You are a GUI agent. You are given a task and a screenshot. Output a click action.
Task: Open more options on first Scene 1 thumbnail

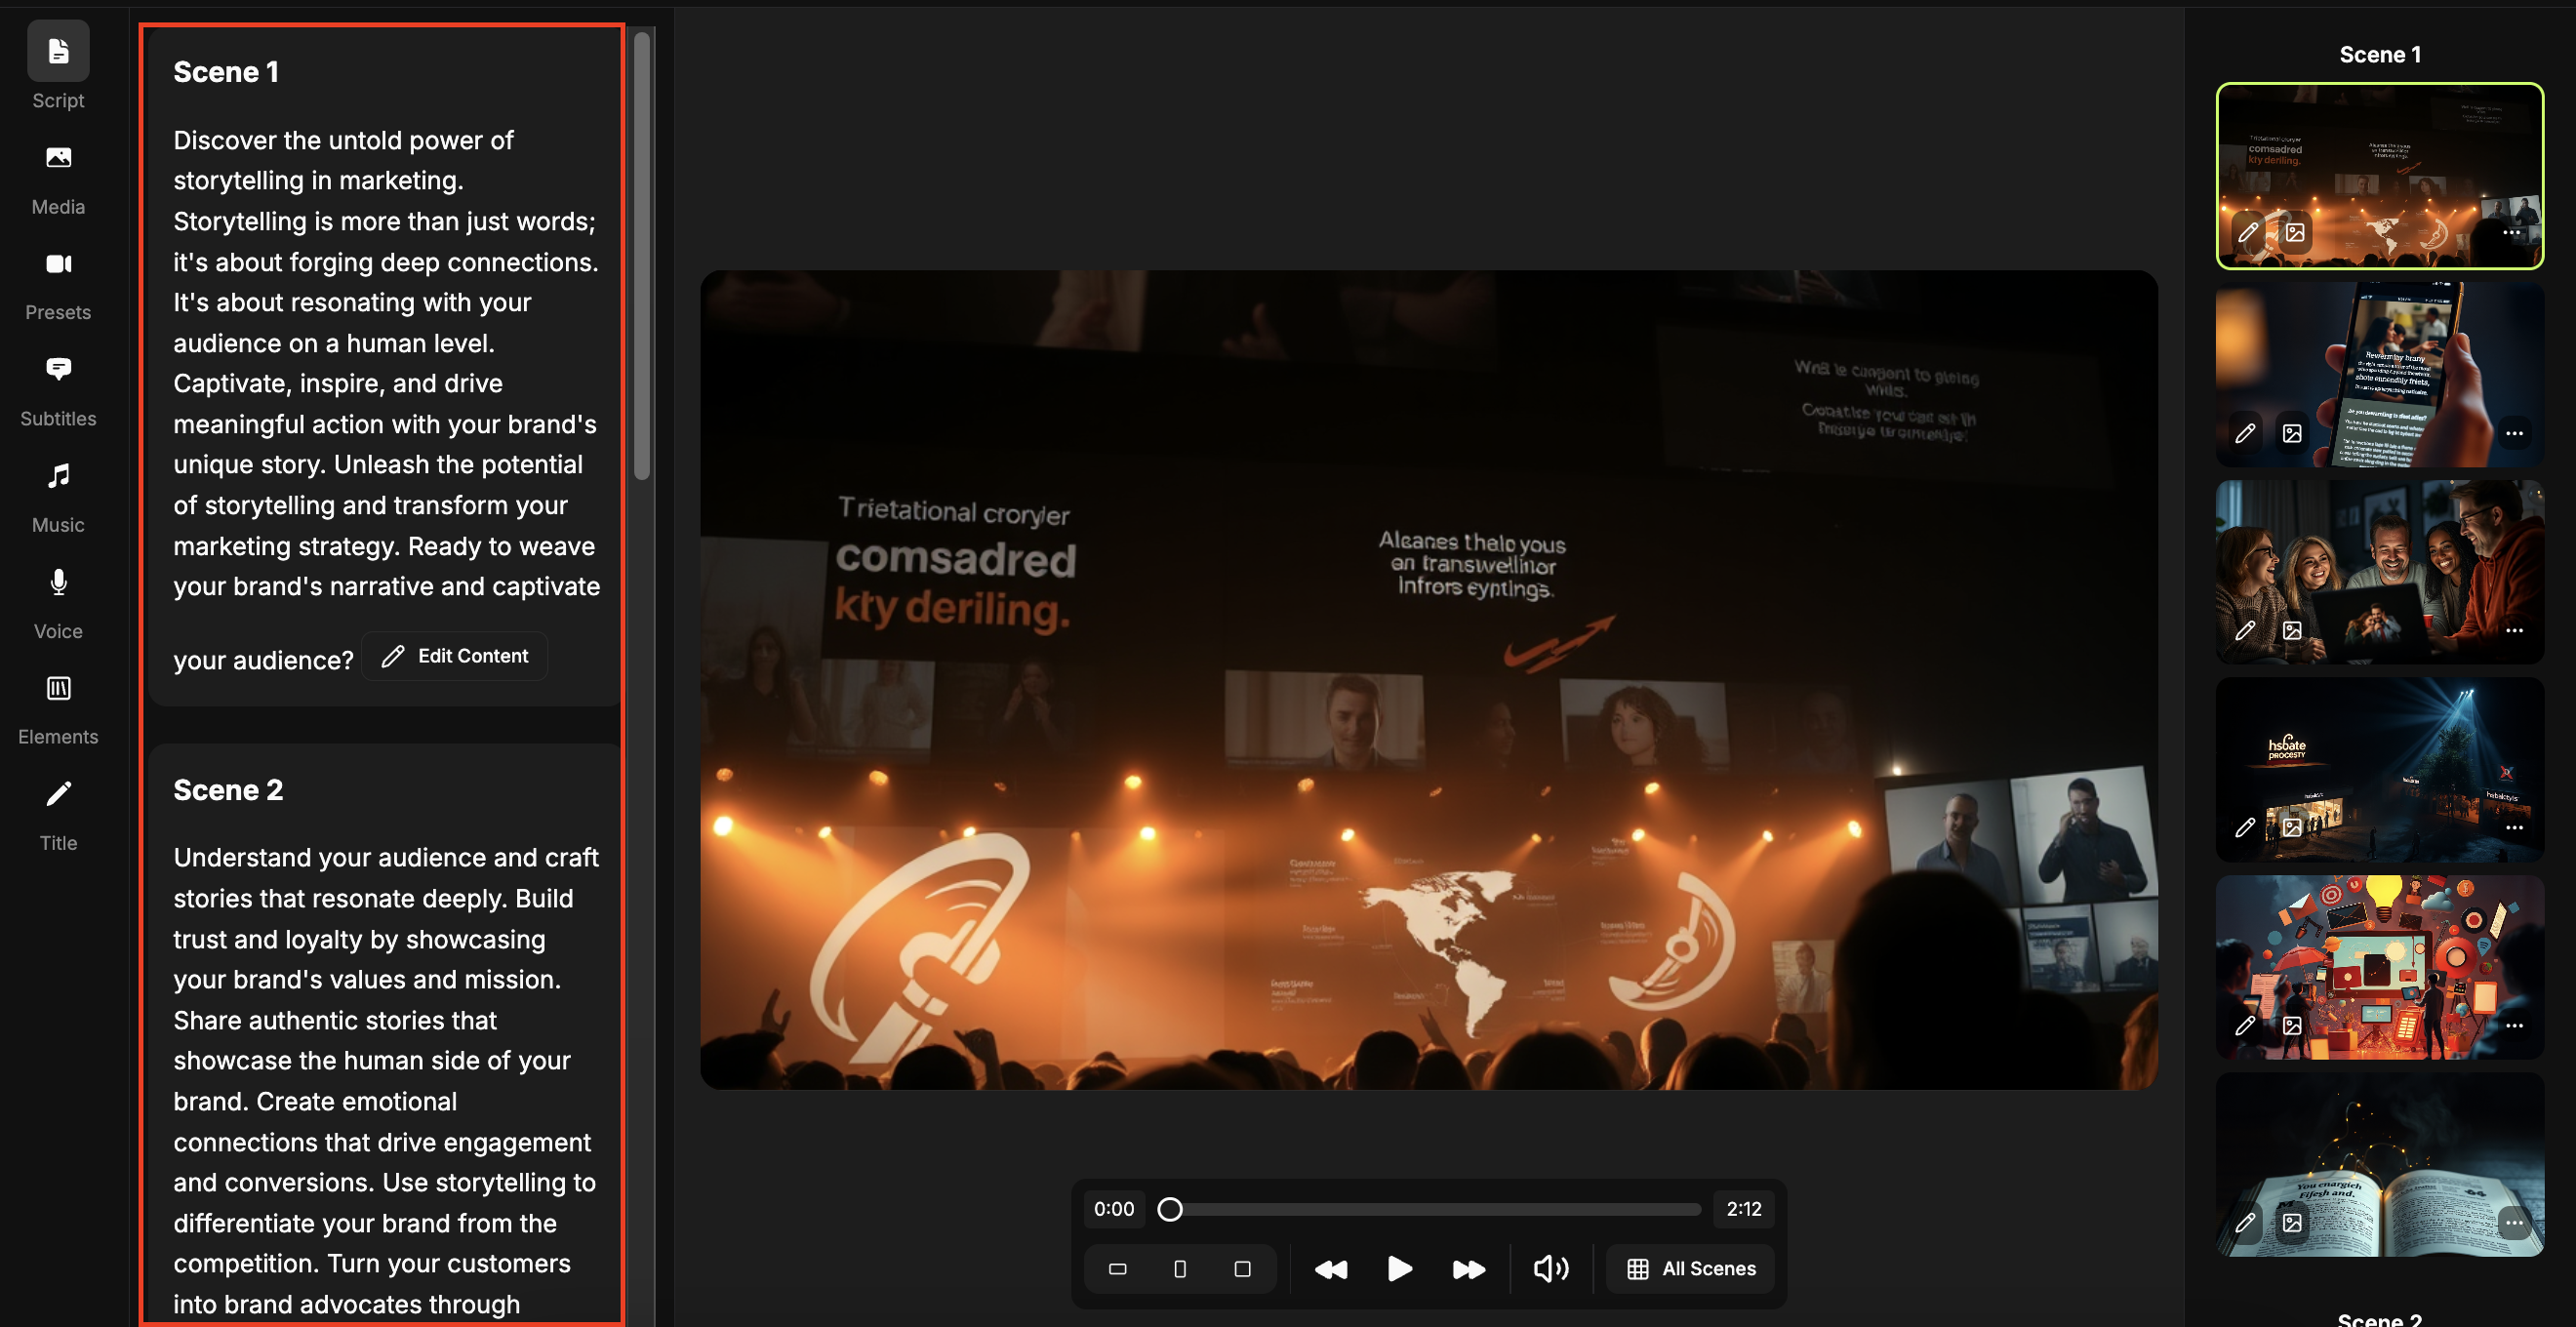tap(2511, 232)
